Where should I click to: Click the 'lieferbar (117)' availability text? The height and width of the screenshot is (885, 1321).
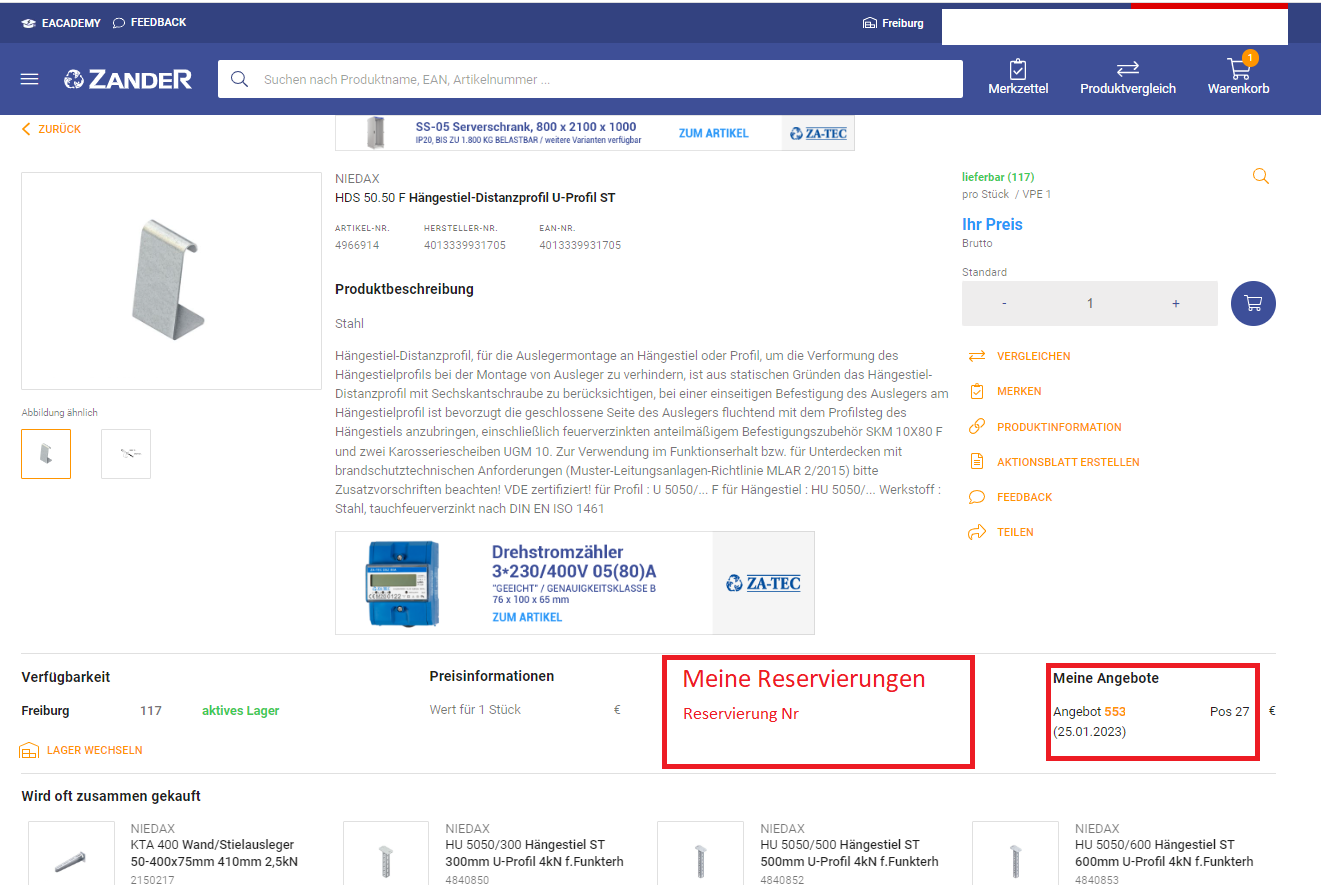coord(998,177)
